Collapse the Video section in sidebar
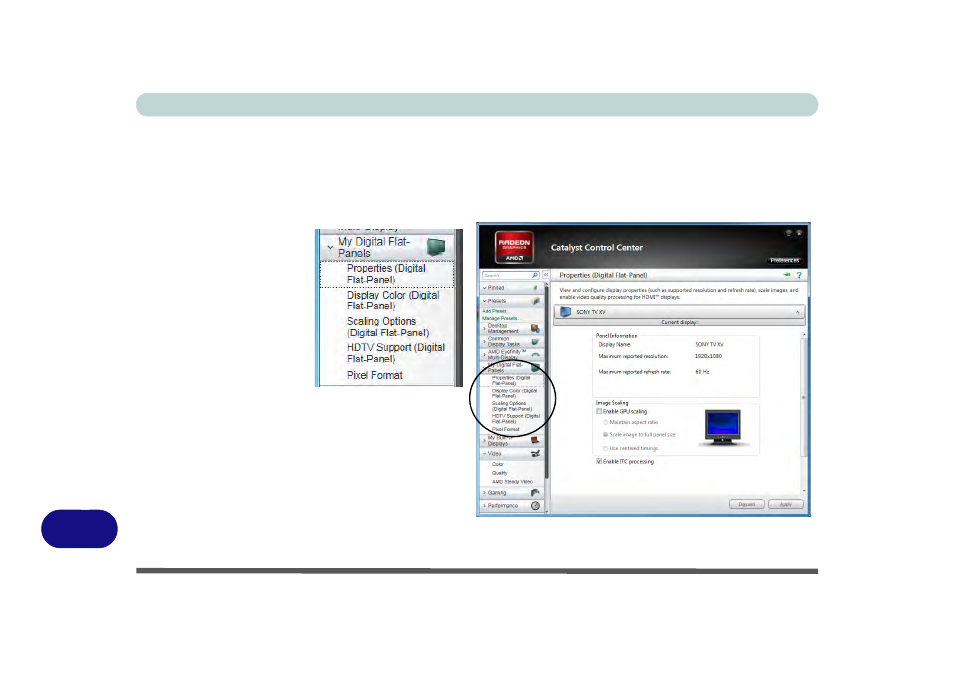This screenshot has width=954, height=673. tap(484, 453)
